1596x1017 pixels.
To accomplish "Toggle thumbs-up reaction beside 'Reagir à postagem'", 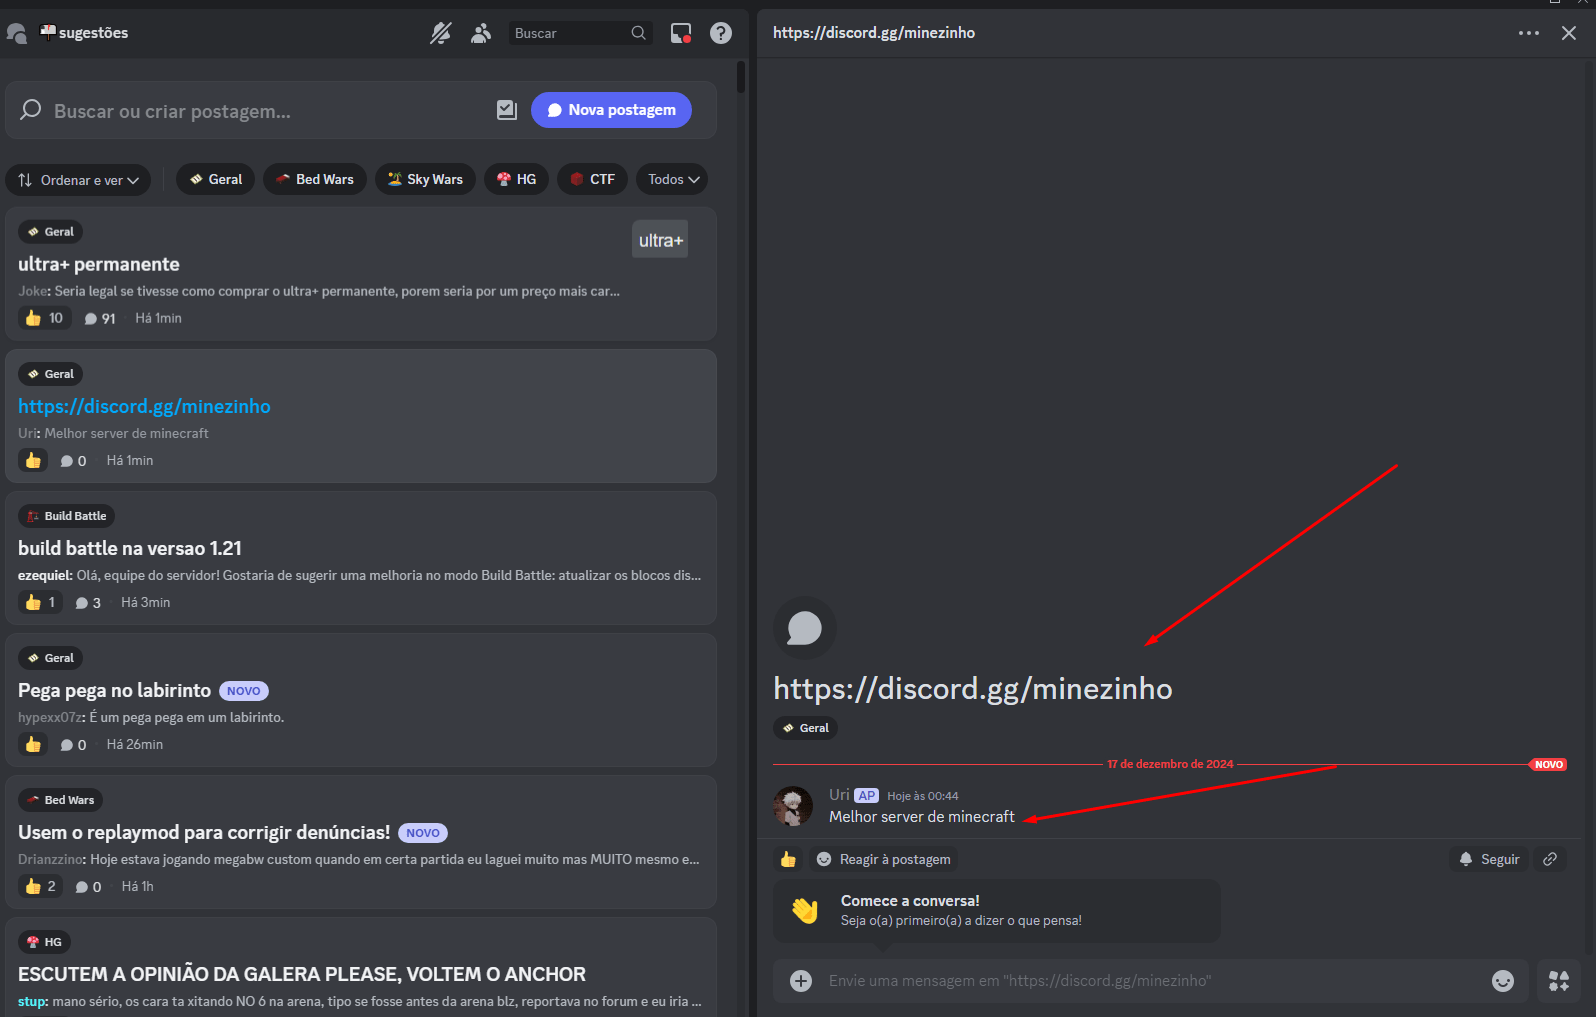I will click(788, 859).
